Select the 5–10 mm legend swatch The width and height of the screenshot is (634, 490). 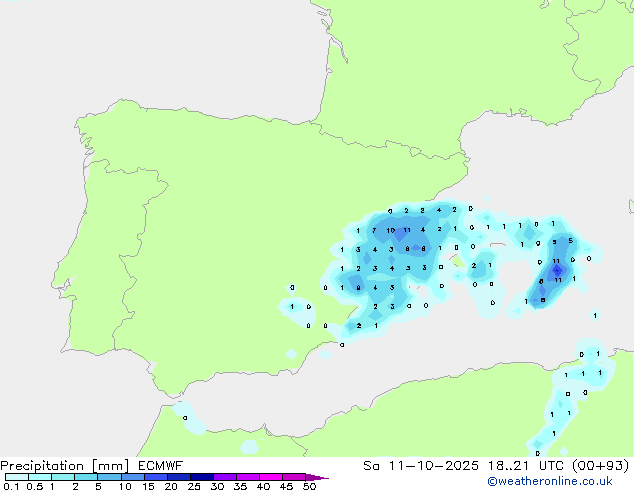110,477
